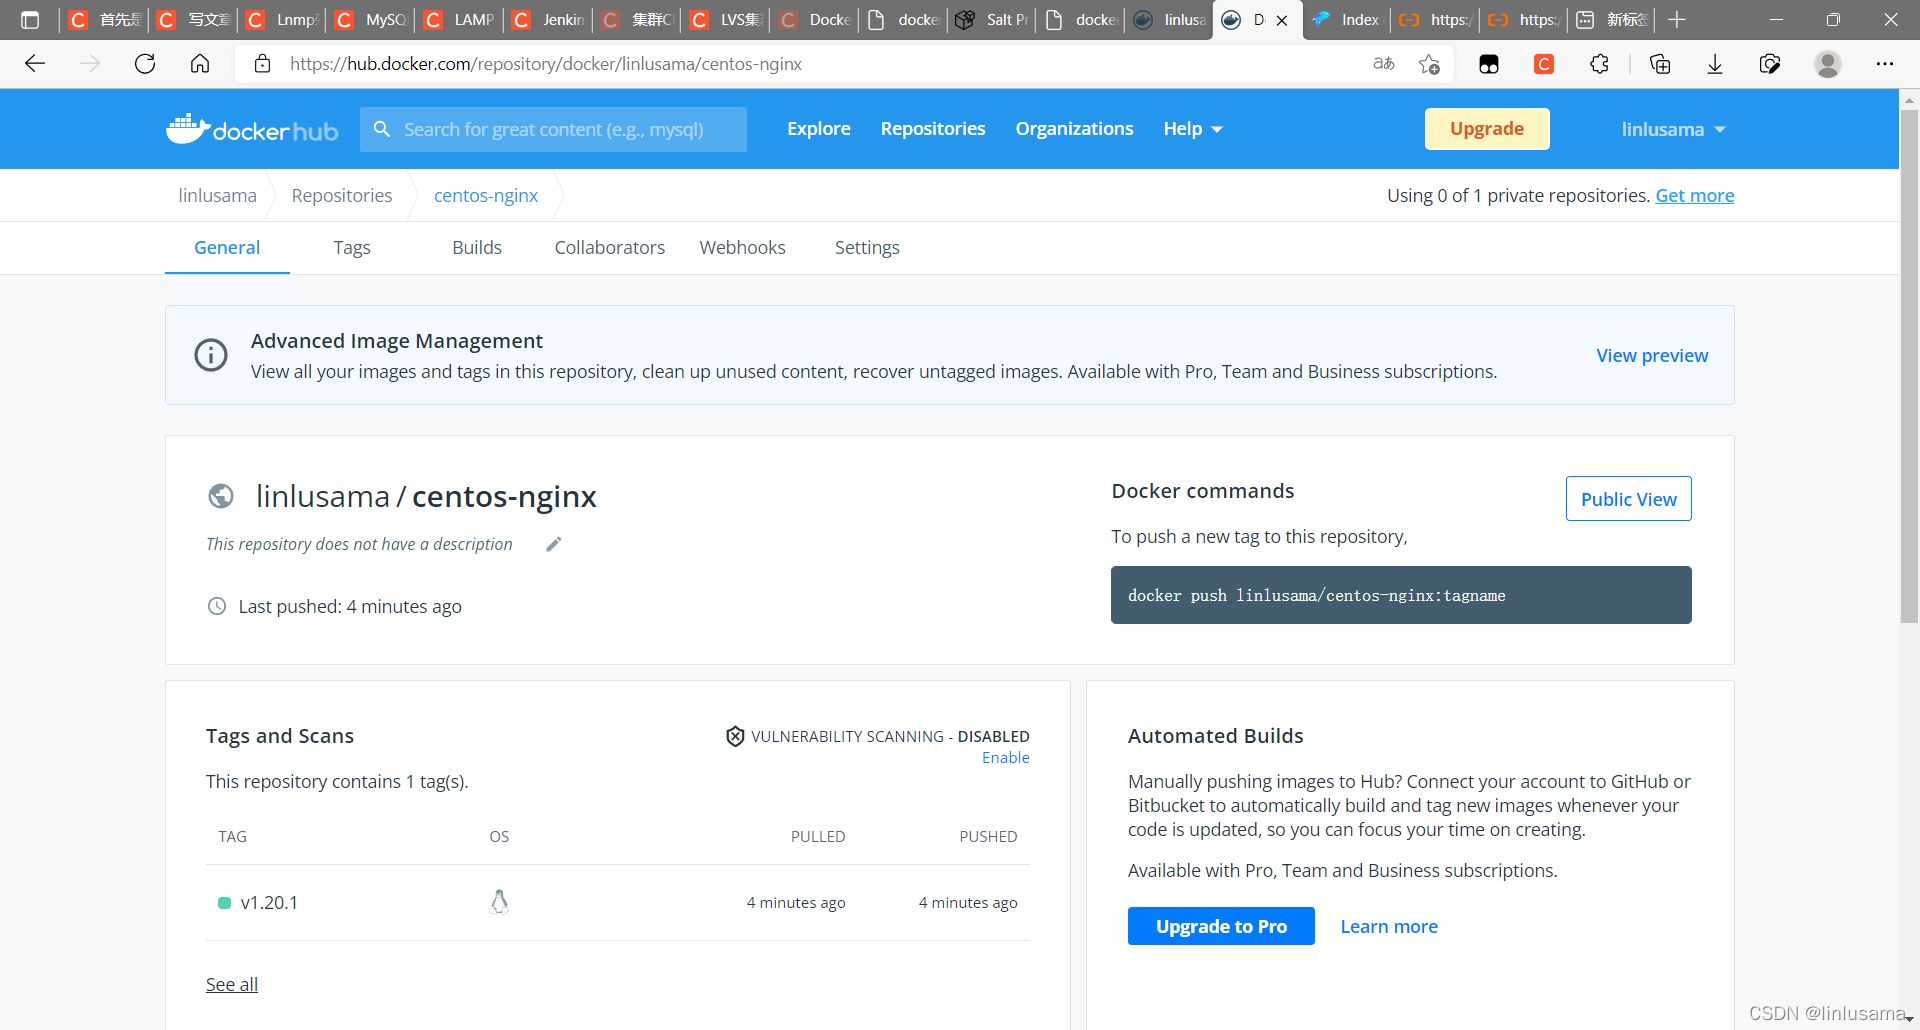Open the Organizations nav item

pyautogui.click(x=1074, y=129)
